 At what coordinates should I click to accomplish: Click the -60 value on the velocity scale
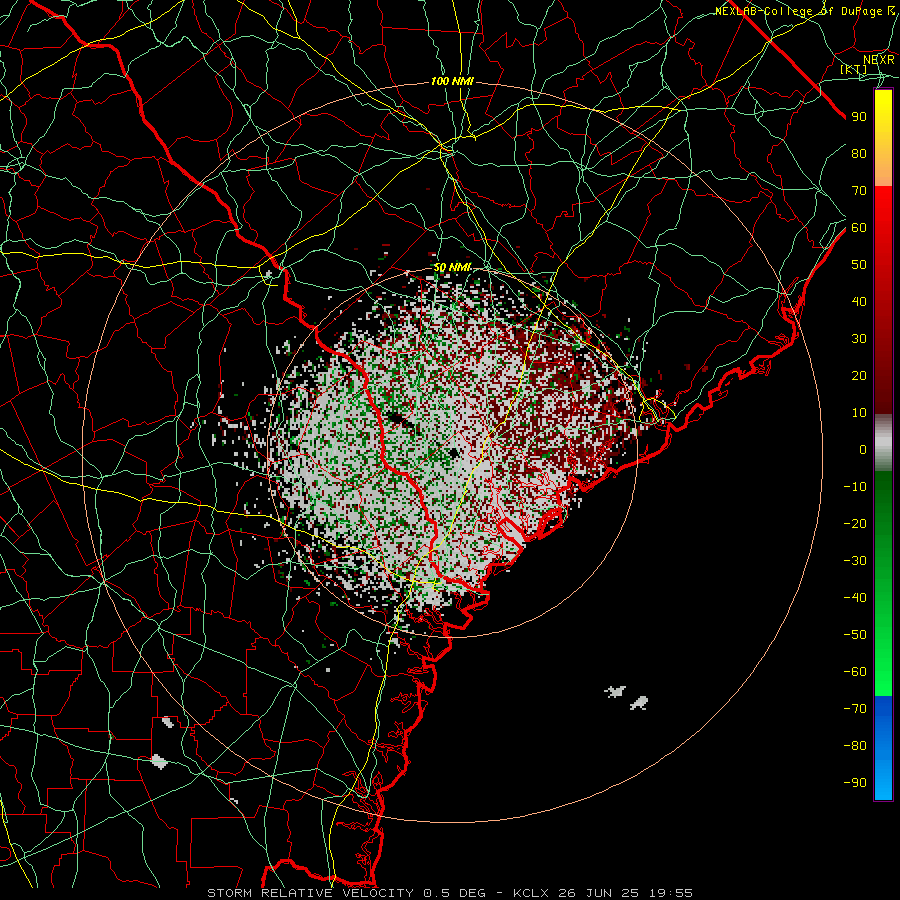pos(855,672)
